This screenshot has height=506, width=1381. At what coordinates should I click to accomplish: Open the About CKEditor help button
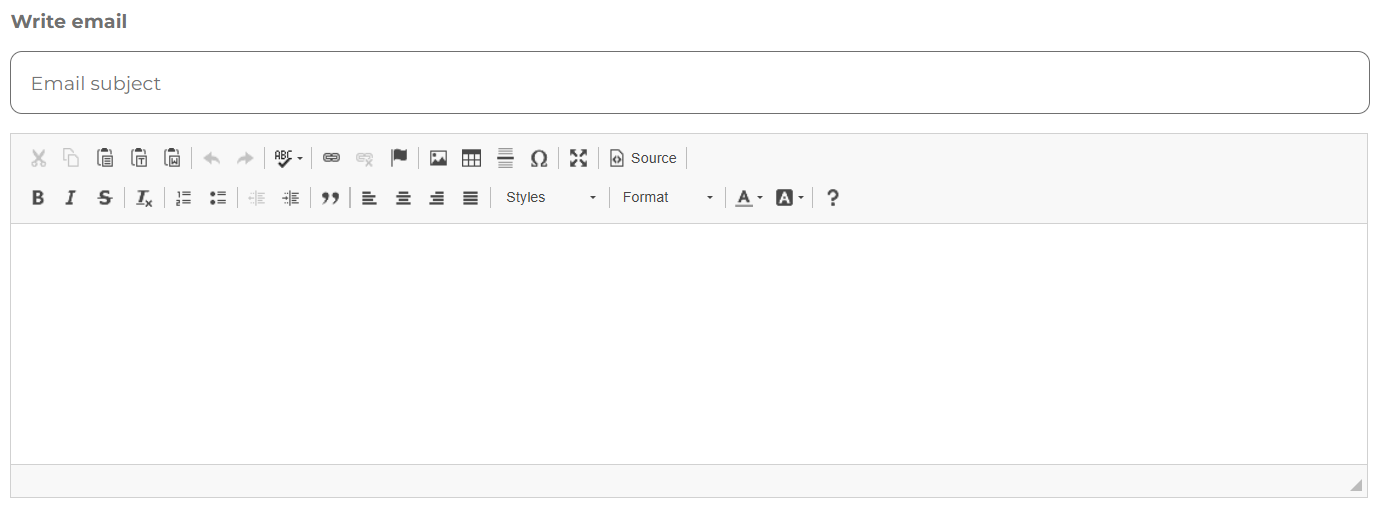[x=832, y=198]
